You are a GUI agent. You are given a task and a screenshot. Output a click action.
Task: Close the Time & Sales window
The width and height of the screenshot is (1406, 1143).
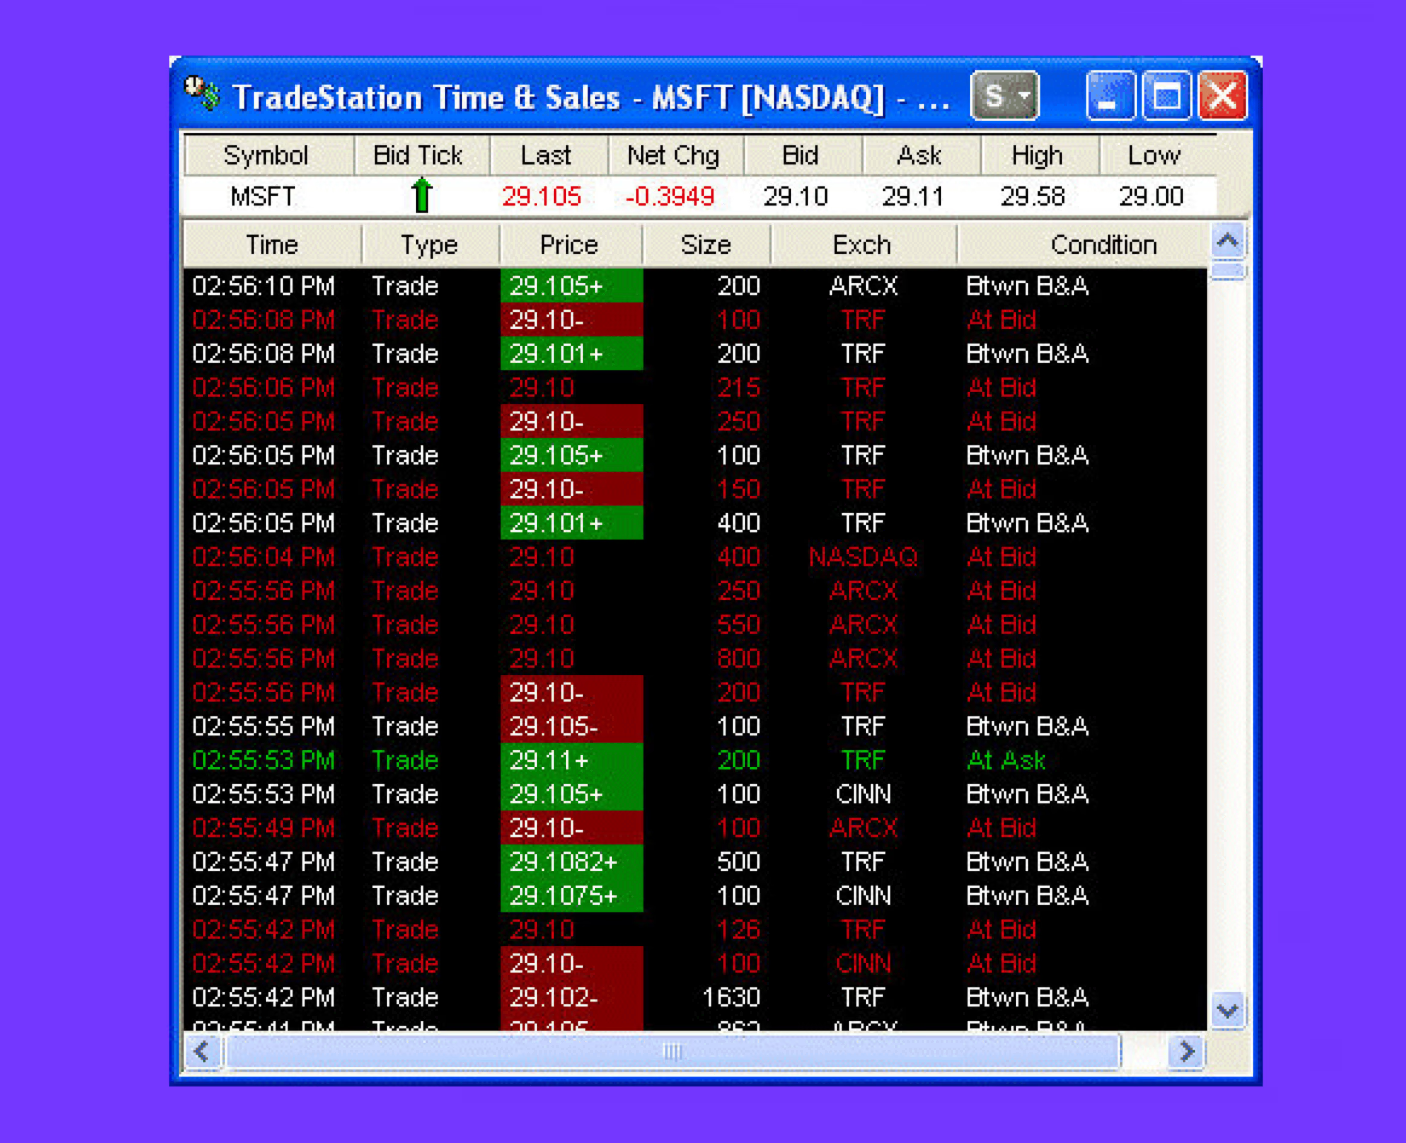coord(1222,96)
